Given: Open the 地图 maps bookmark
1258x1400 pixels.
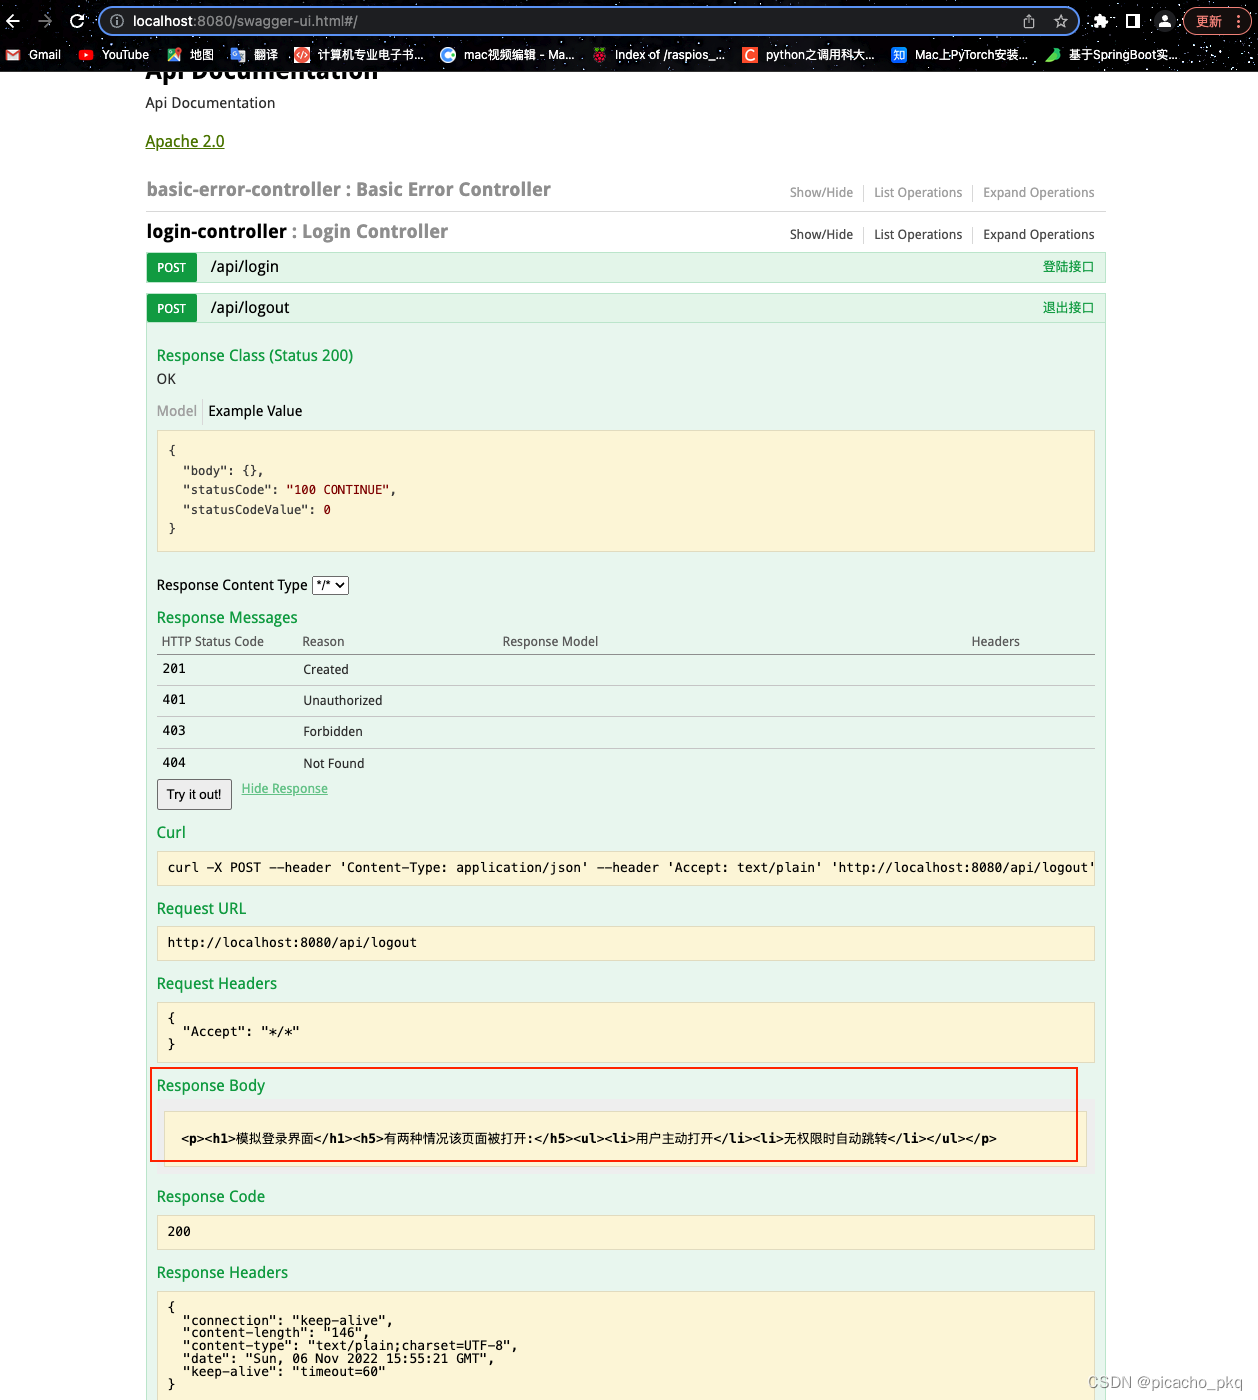Looking at the screenshot, I should 191,55.
